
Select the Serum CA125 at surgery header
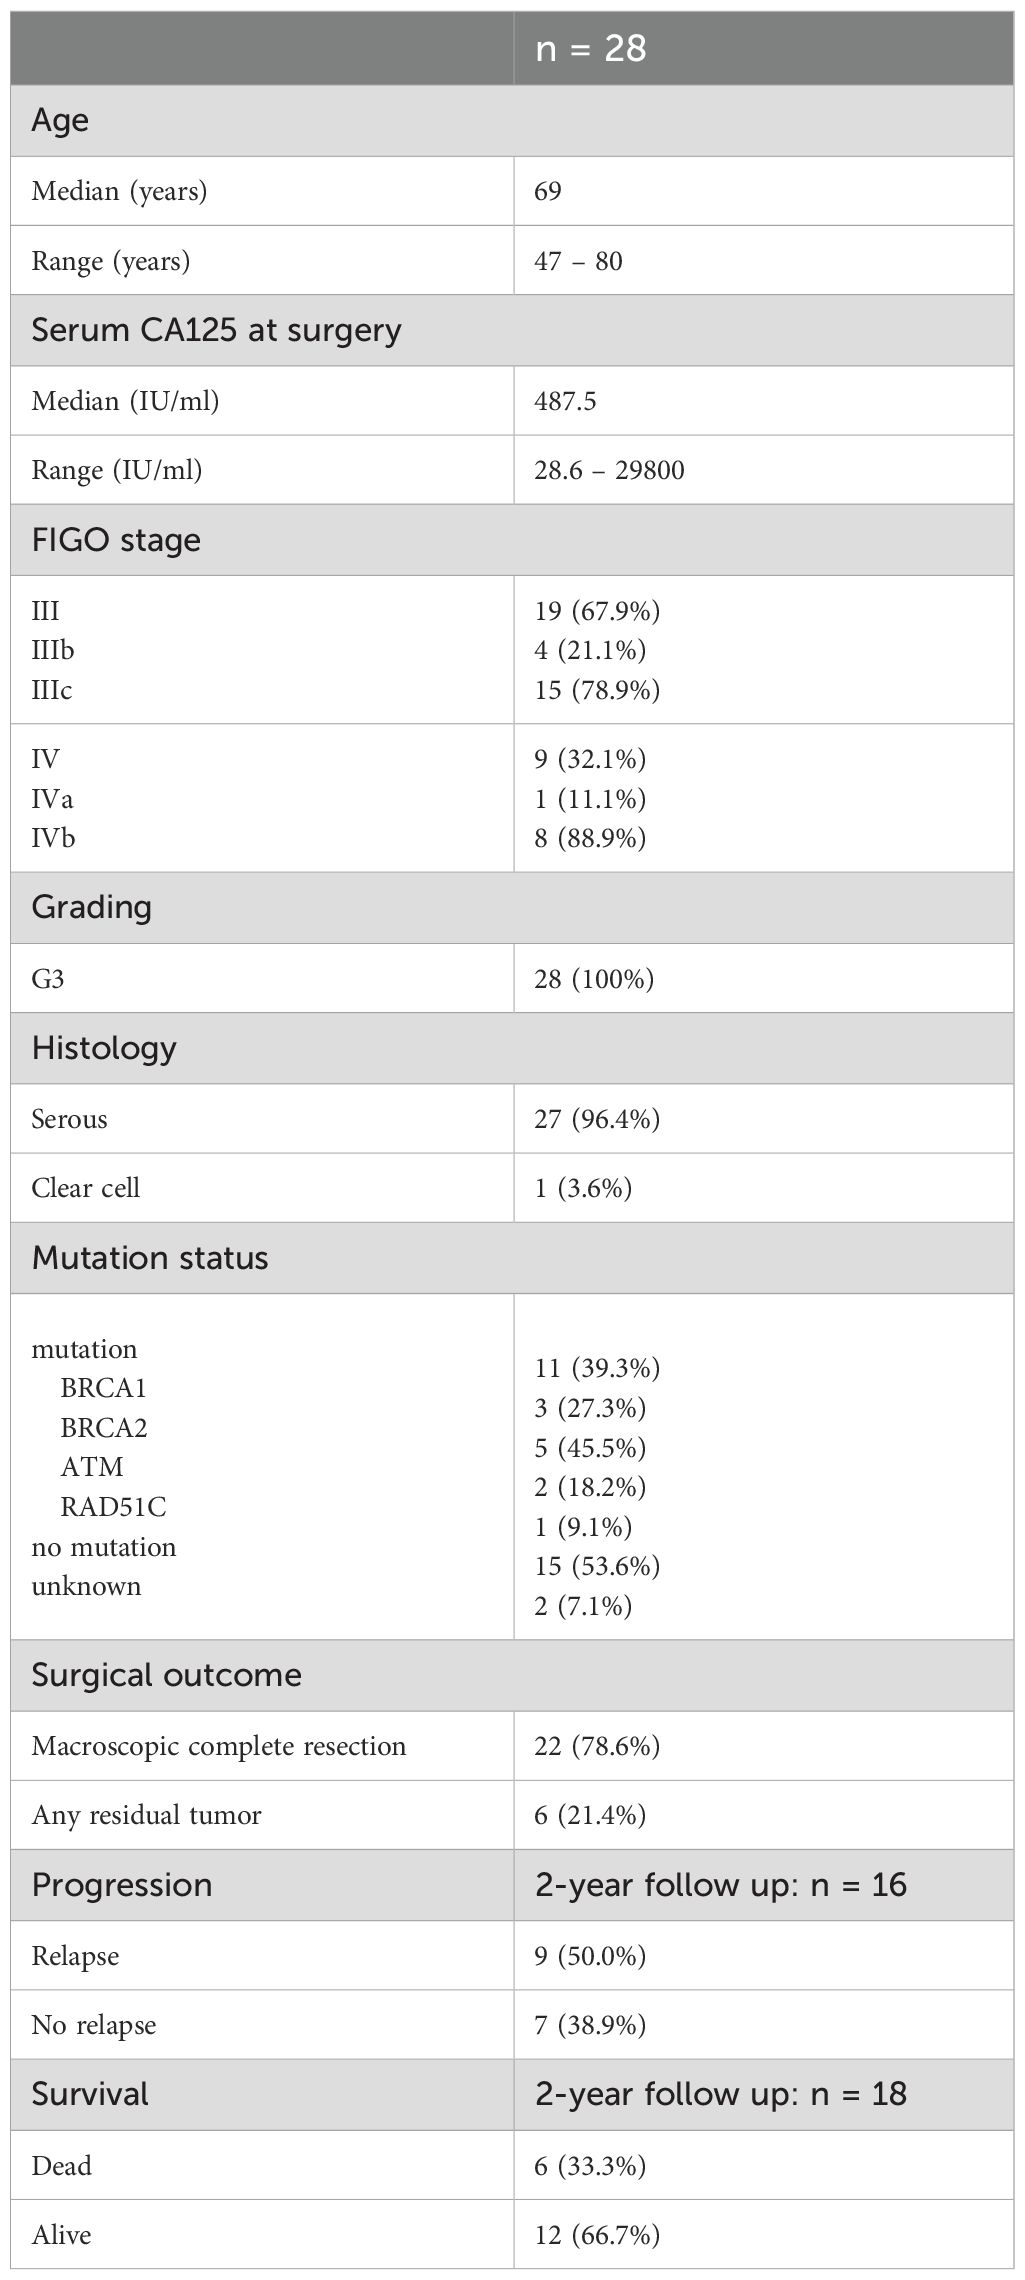pos(216,330)
